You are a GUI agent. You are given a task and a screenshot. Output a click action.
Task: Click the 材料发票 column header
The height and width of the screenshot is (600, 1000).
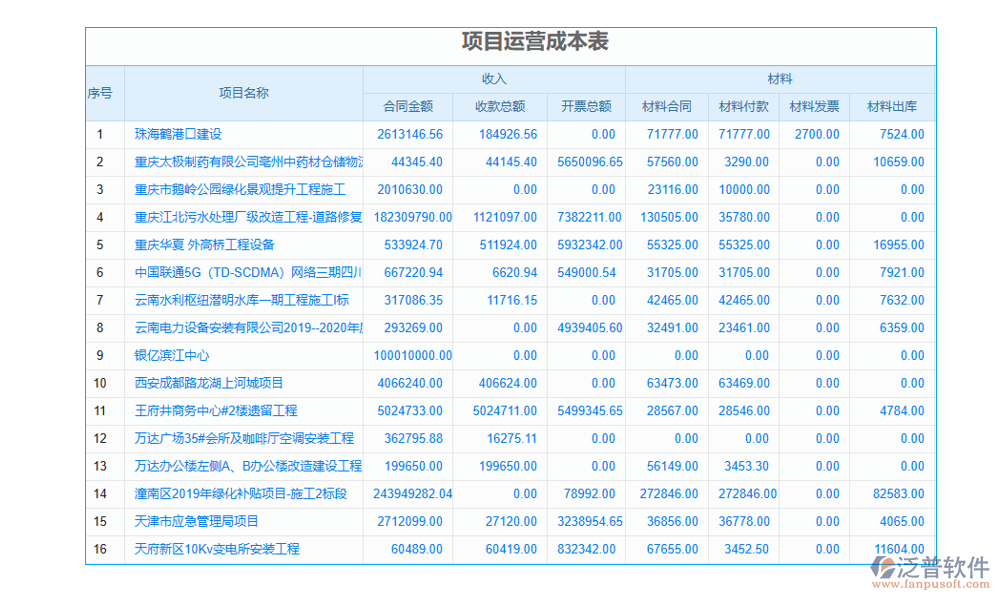click(814, 107)
